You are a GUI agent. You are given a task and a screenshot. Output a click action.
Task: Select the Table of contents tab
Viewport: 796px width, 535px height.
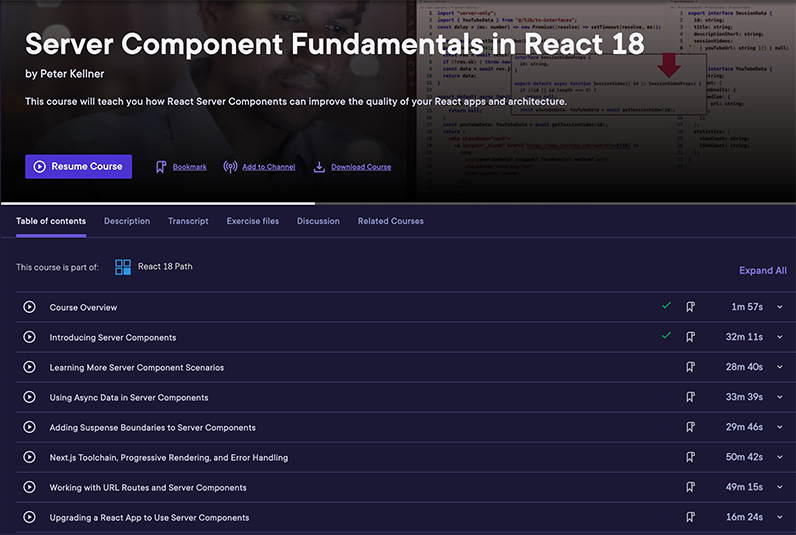click(51, 221)
